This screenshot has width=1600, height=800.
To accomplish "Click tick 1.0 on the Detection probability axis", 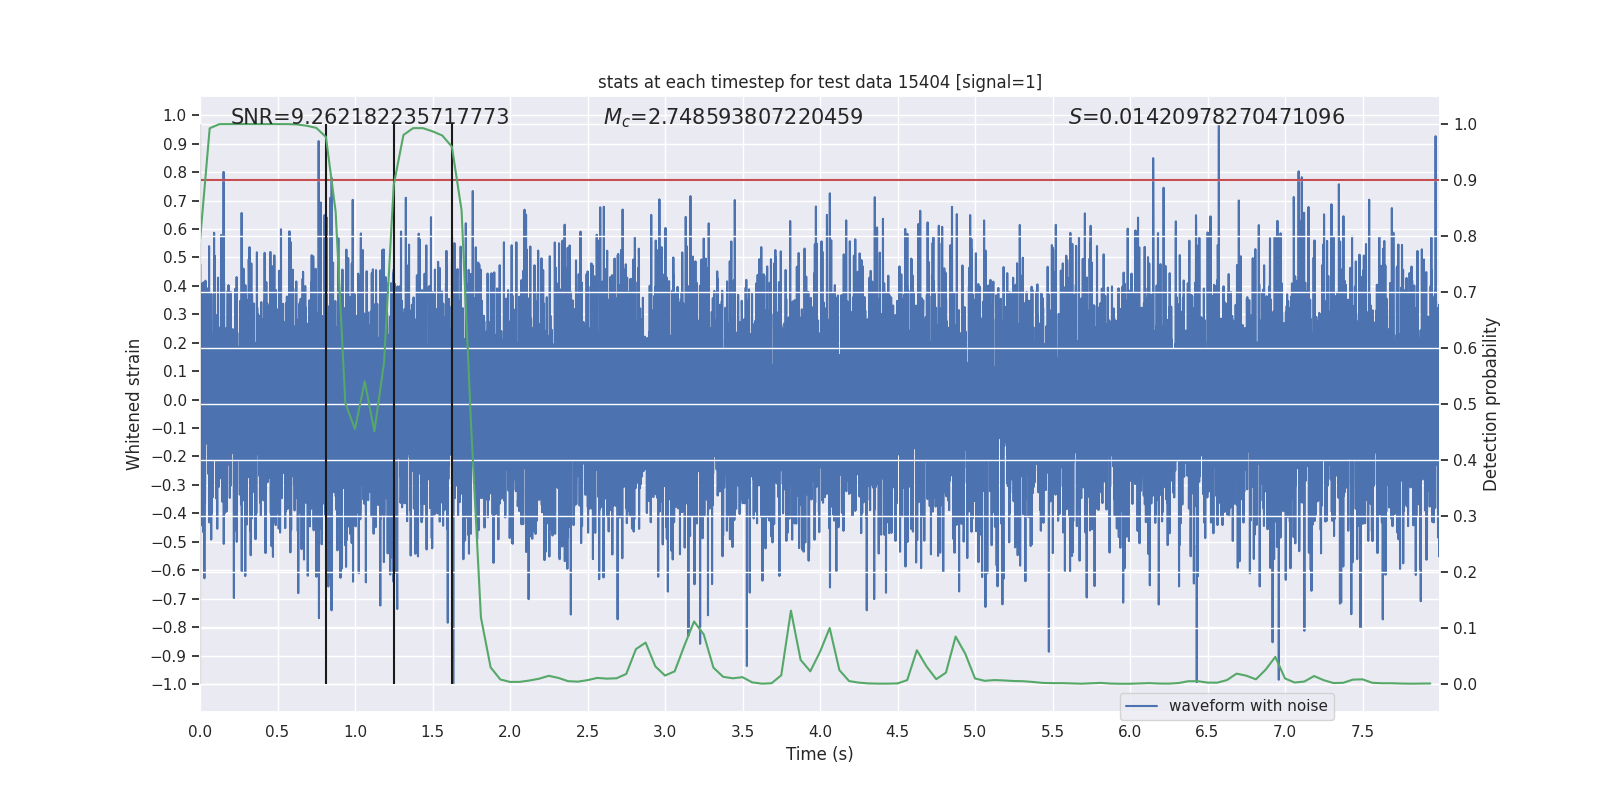I will tap(1465, 125).
